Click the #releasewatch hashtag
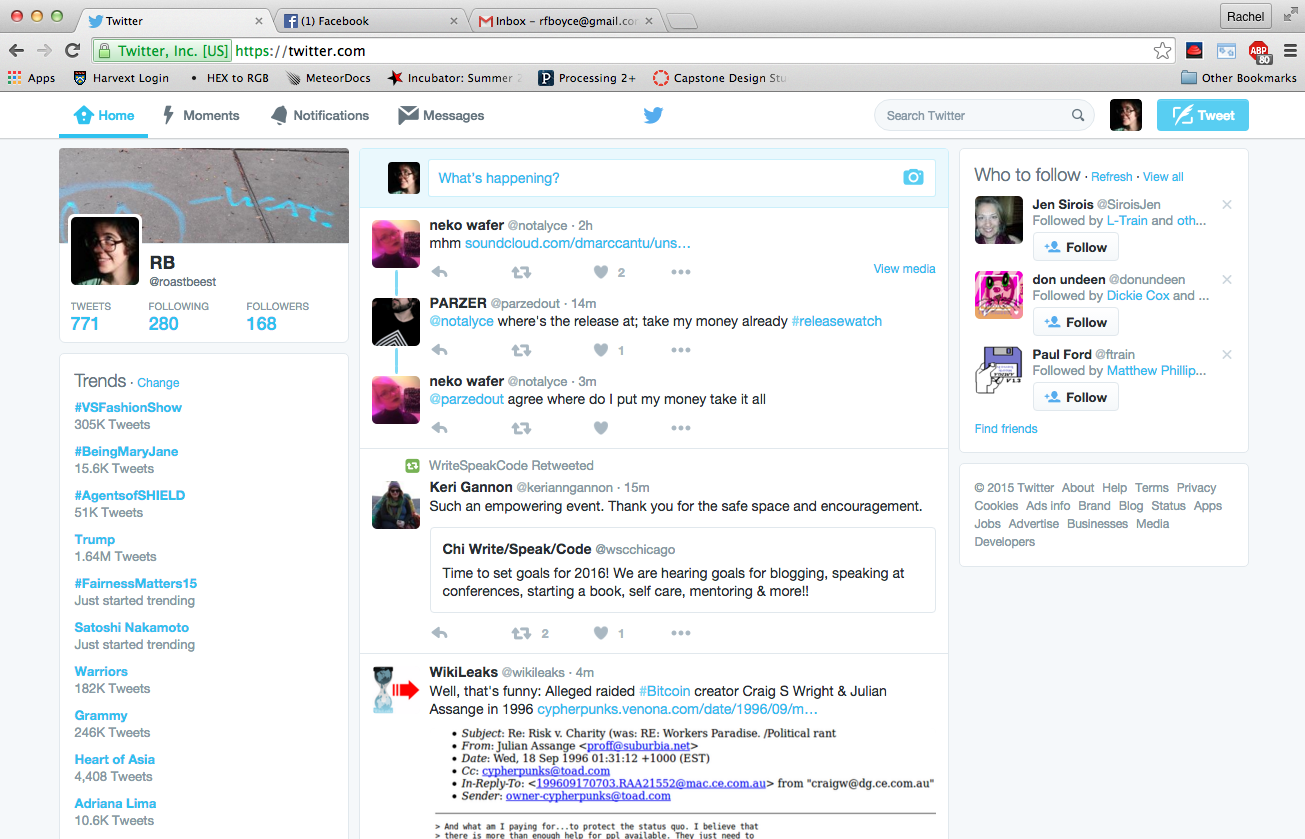The image size is (1305, 839). click(836, 321)
